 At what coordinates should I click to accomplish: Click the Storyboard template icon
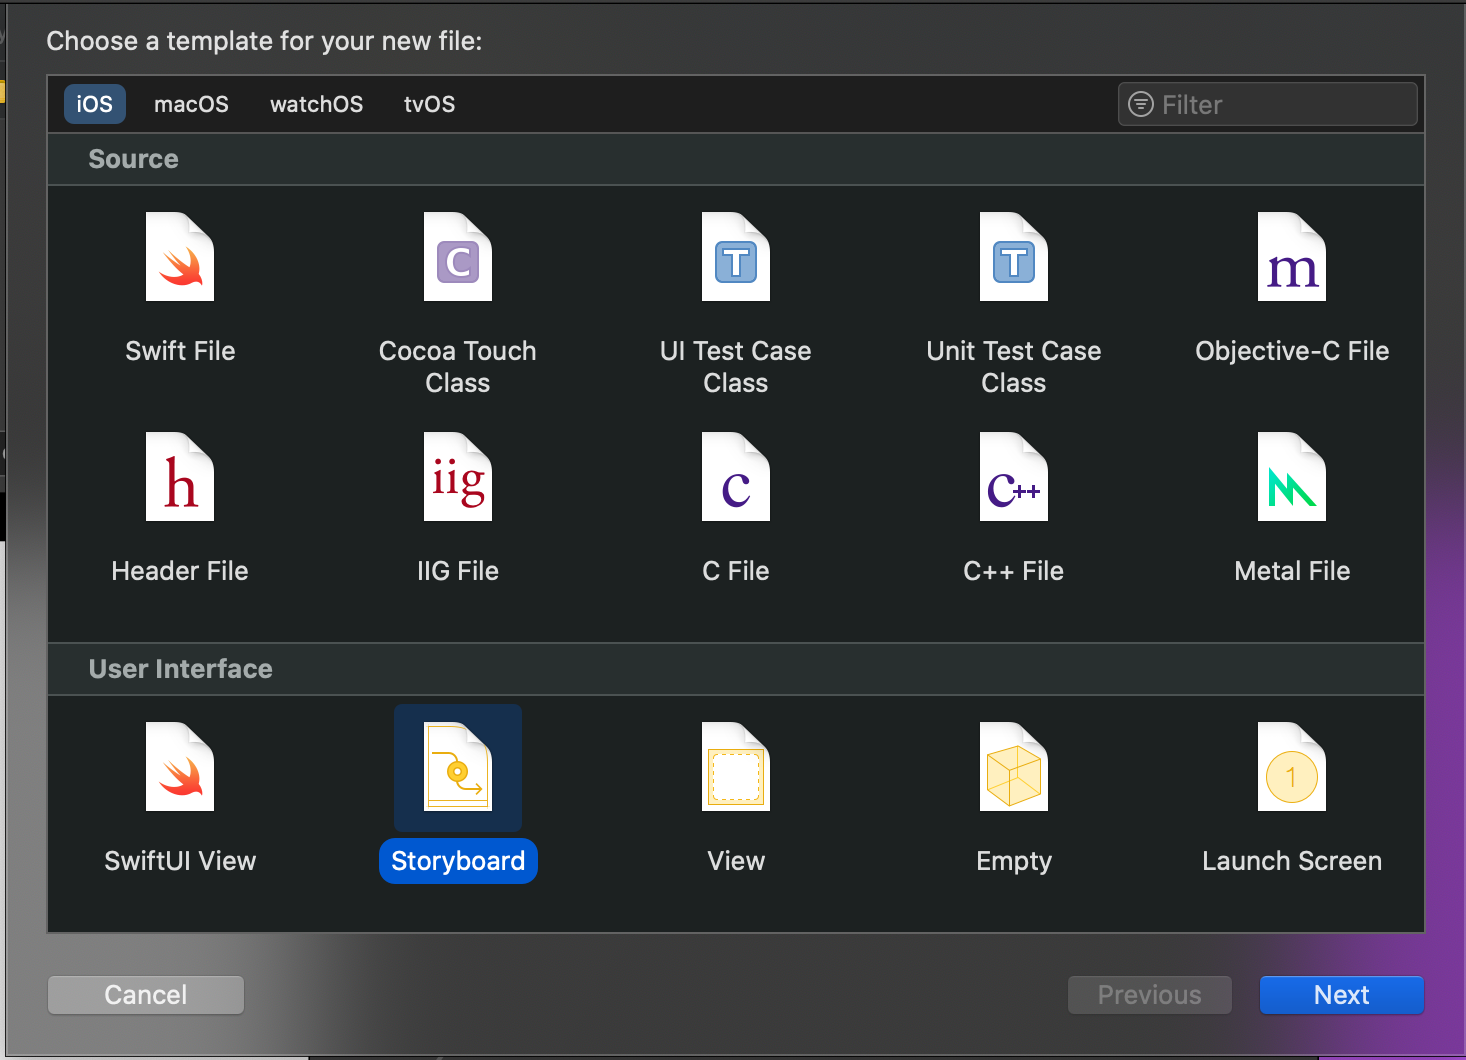[x=458, y=767]
